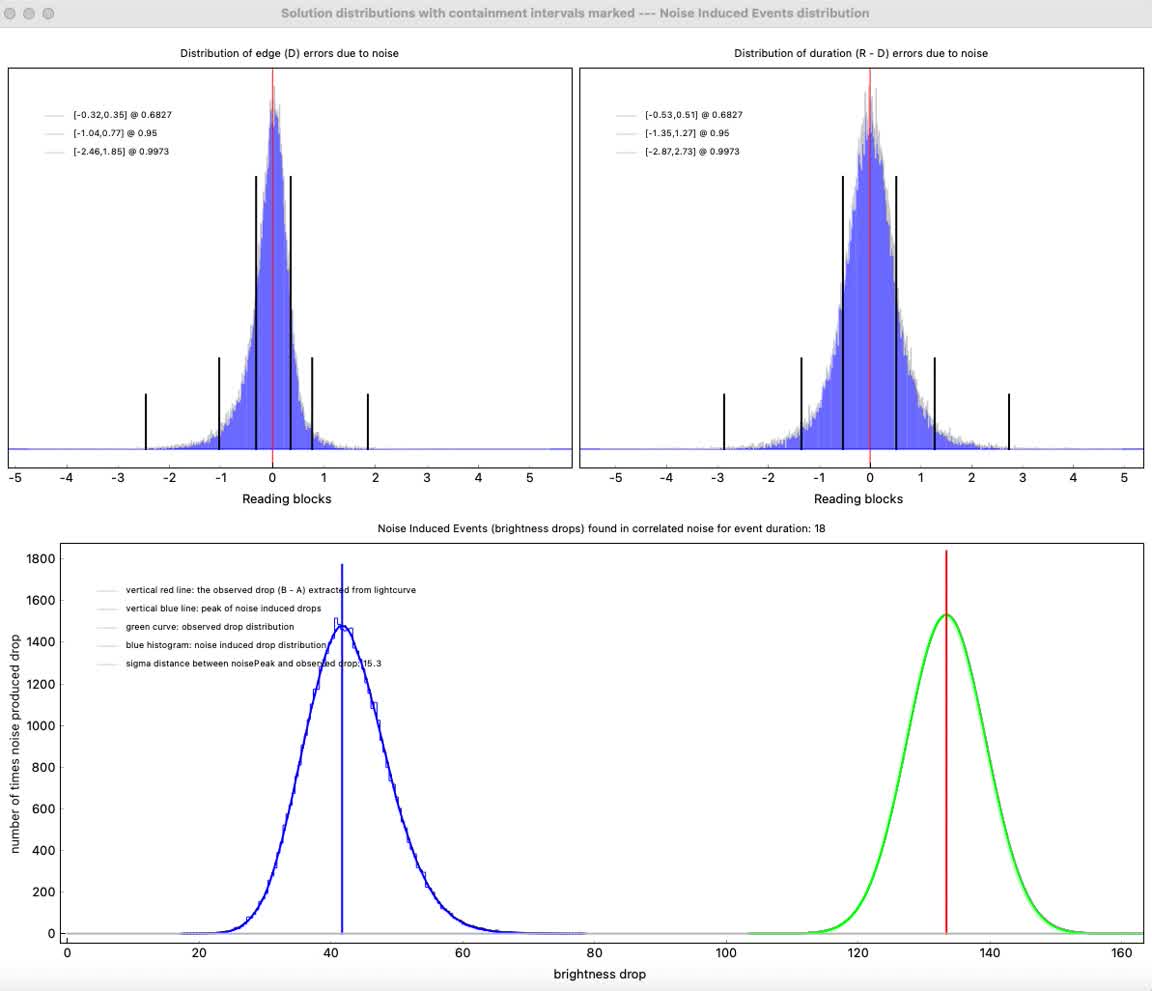
Task: Toggle the '[-0.32,0.35] @ 0.6827' legend entry
Action: coord(115,115)
